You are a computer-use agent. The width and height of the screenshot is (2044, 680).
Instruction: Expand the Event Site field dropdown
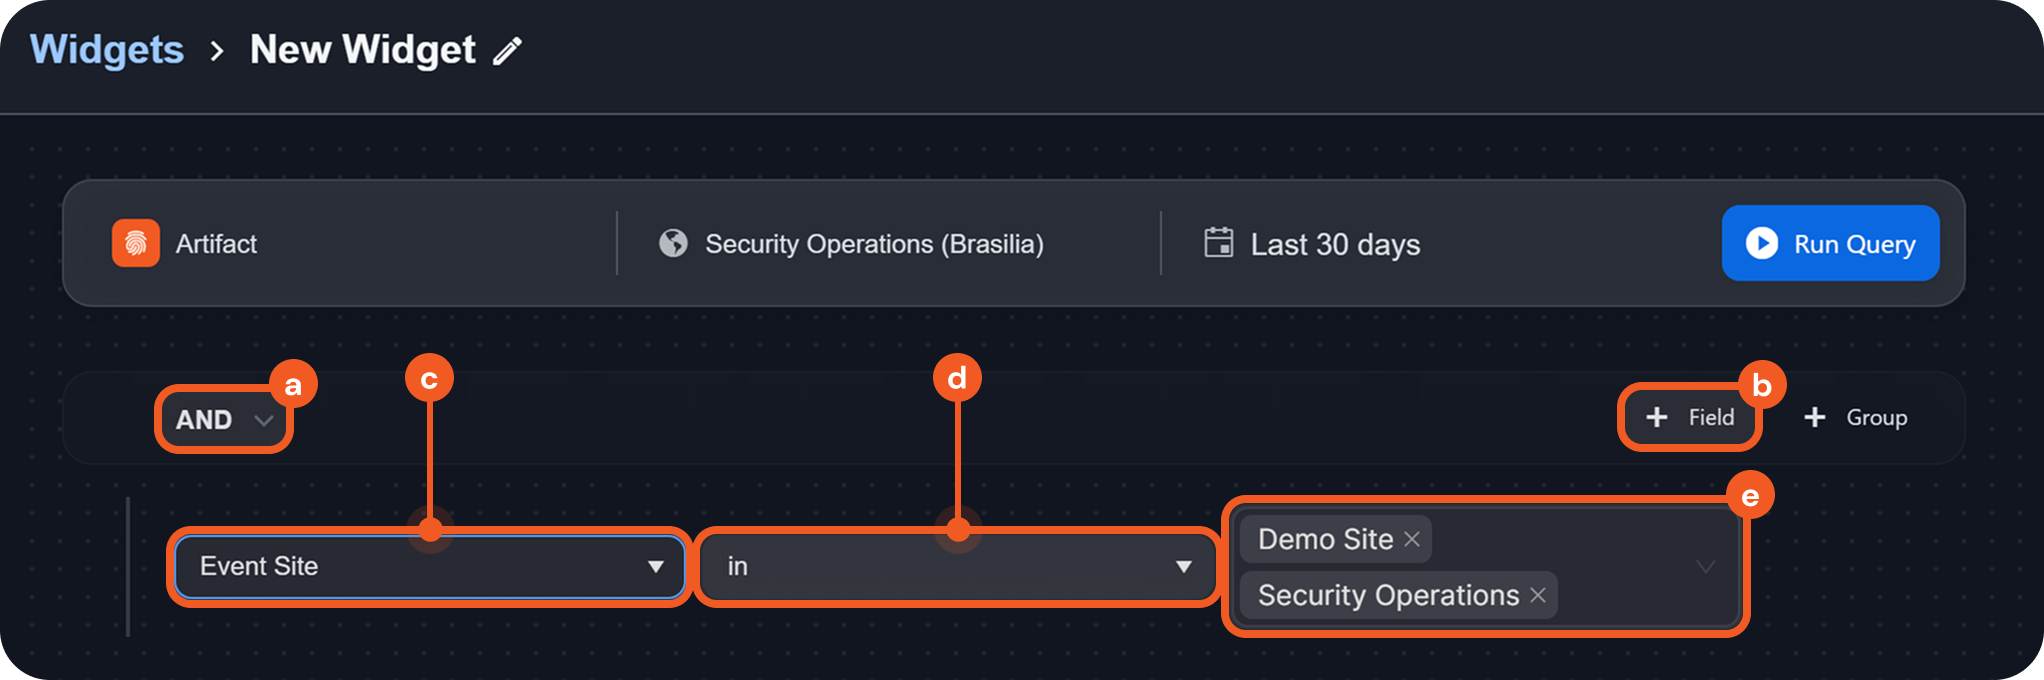tap(655, 567)
